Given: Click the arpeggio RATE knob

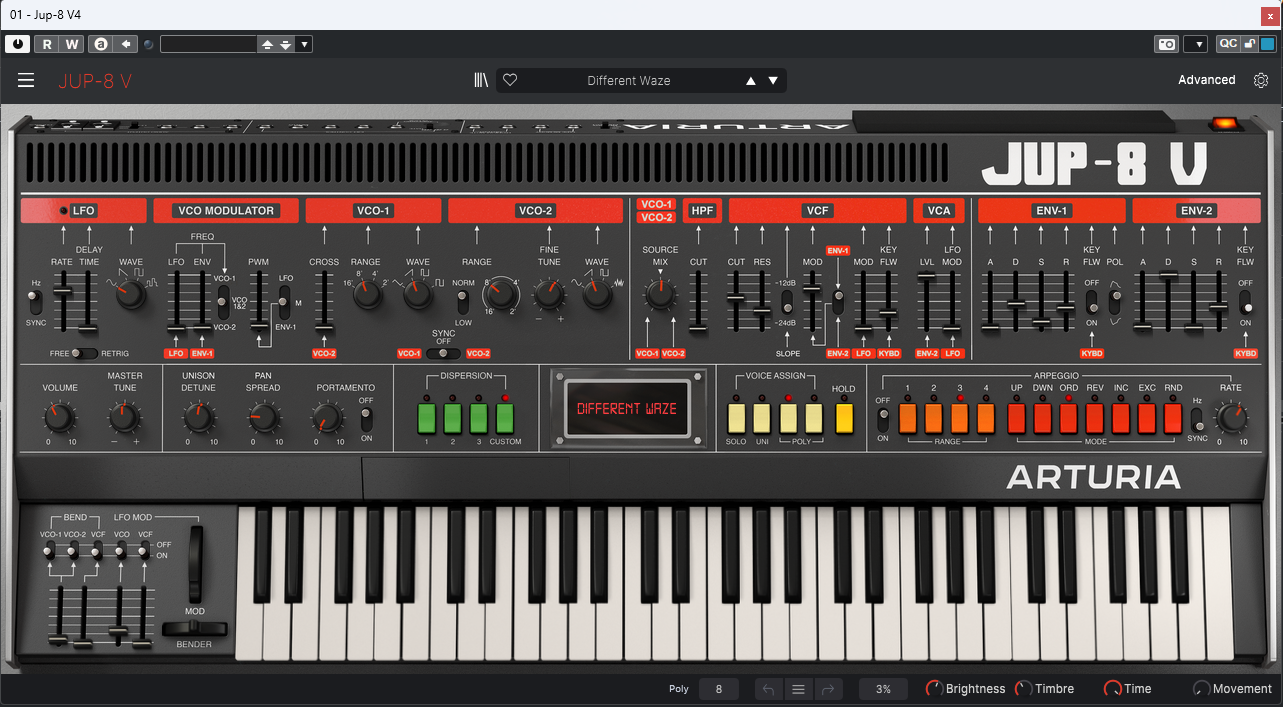Looking at the screenshot, I should click(x=1230, y=416).
